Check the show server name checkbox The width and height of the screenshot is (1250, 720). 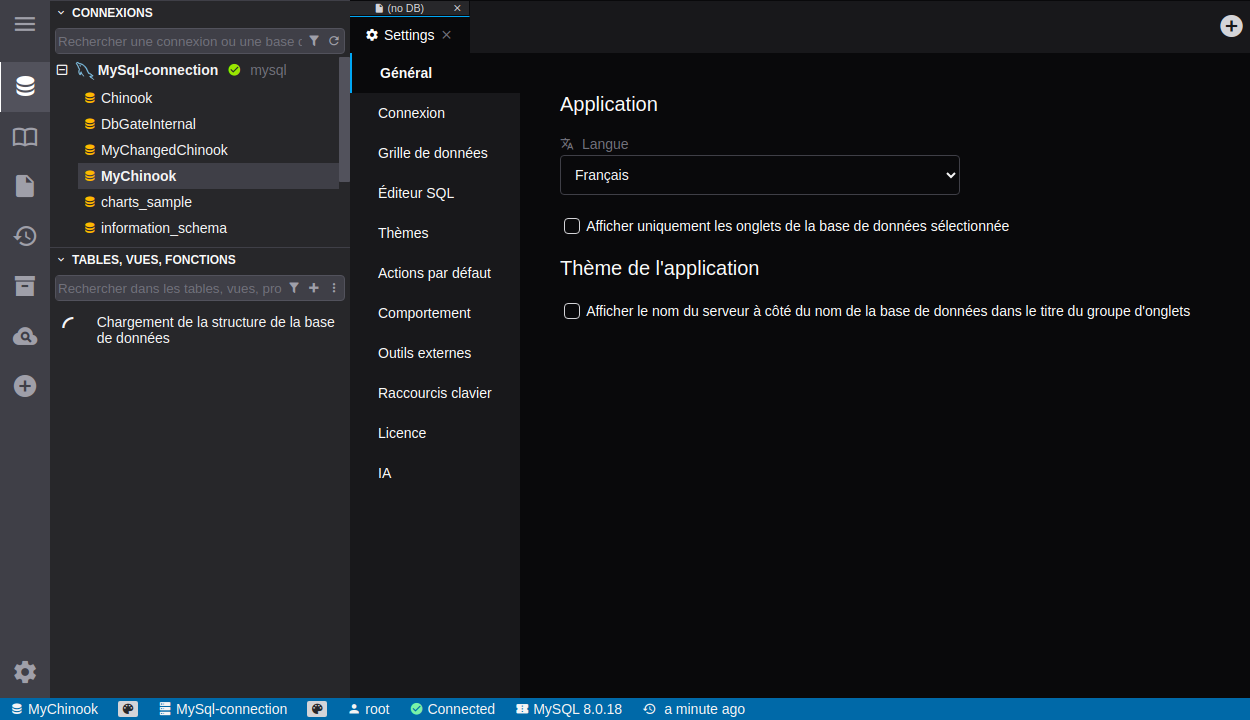click(572, 311)
